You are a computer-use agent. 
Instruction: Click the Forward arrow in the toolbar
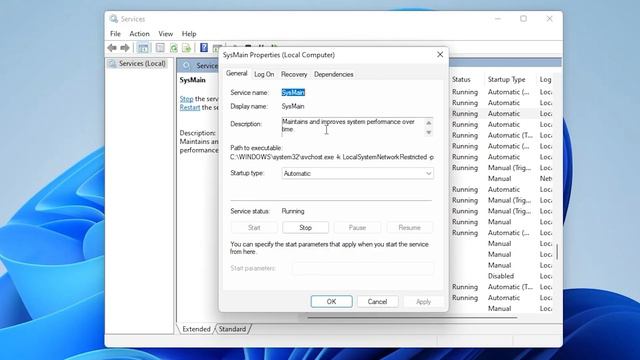pos(125,48)
